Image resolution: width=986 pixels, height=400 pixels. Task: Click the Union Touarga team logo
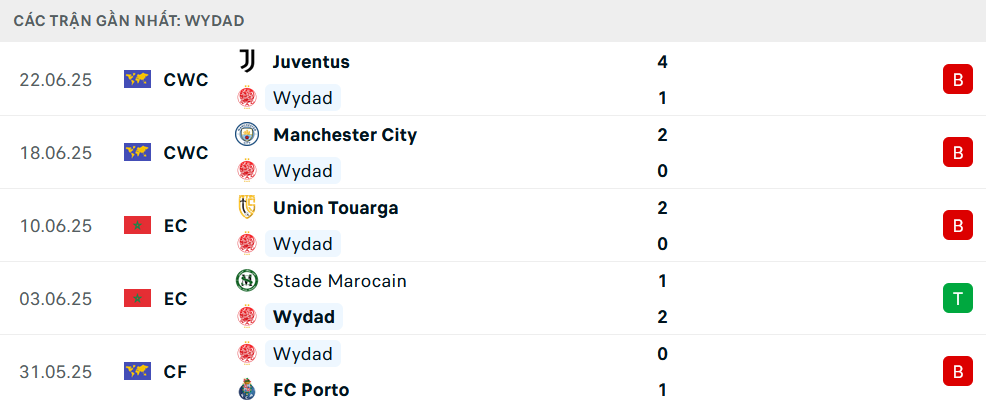pyautogui.click(x=247, y=208)
